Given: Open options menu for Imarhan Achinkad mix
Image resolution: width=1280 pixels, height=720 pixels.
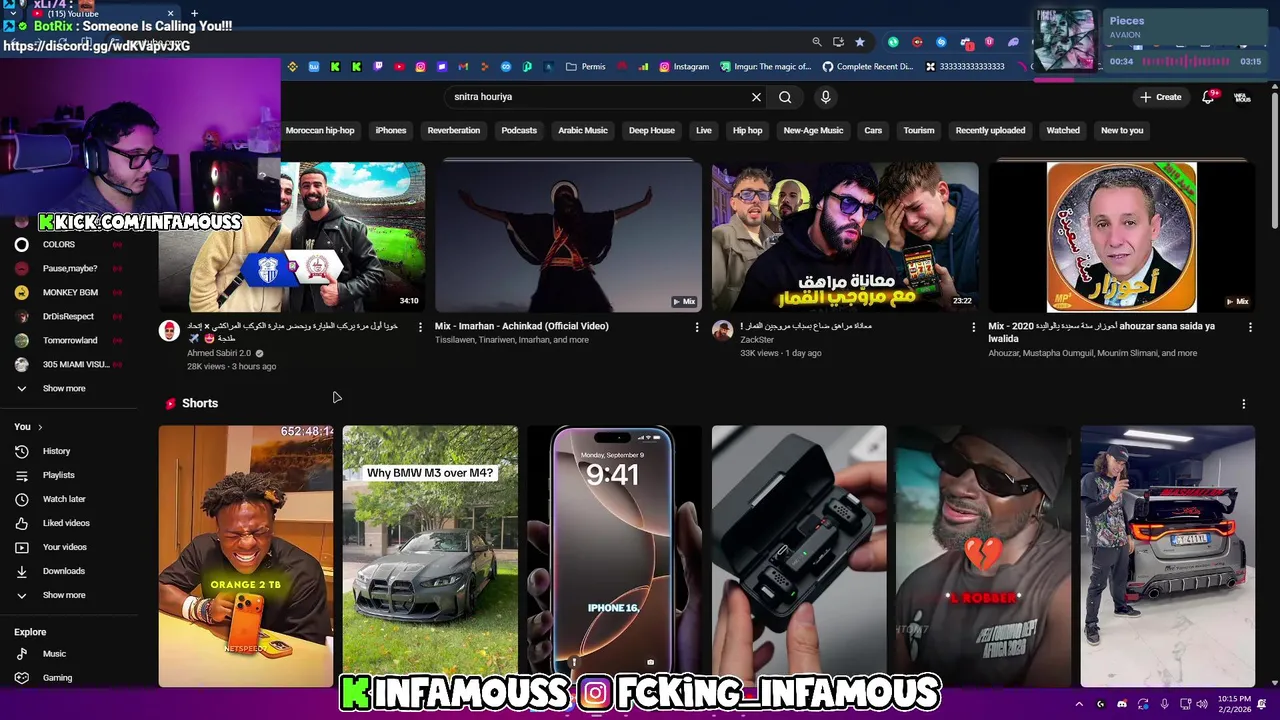Looking at the screenshot, I should pyautogui.click(x=697, y=327).
